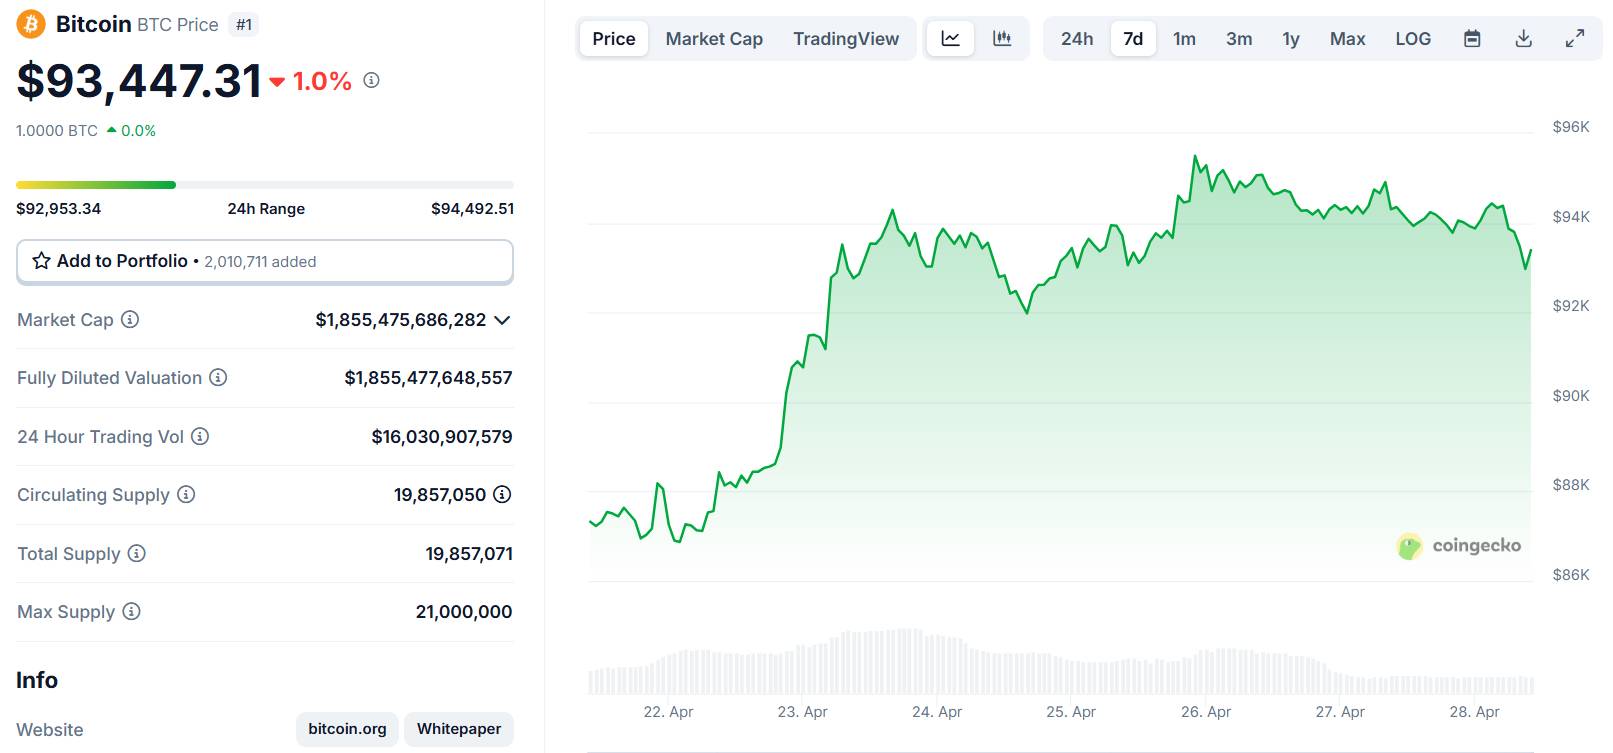This screenshot has height=753, width=1613.
Task: Open the TradingView chart tab
Action: pyautogui.click(x=846, y=39)
